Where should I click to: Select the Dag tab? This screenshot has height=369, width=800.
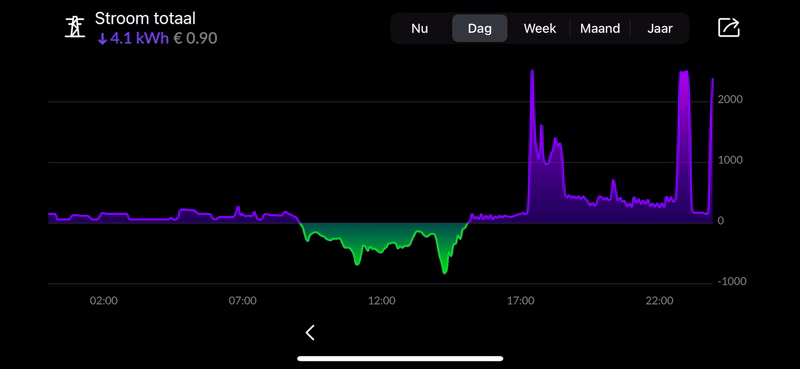[x=480, y=28]
